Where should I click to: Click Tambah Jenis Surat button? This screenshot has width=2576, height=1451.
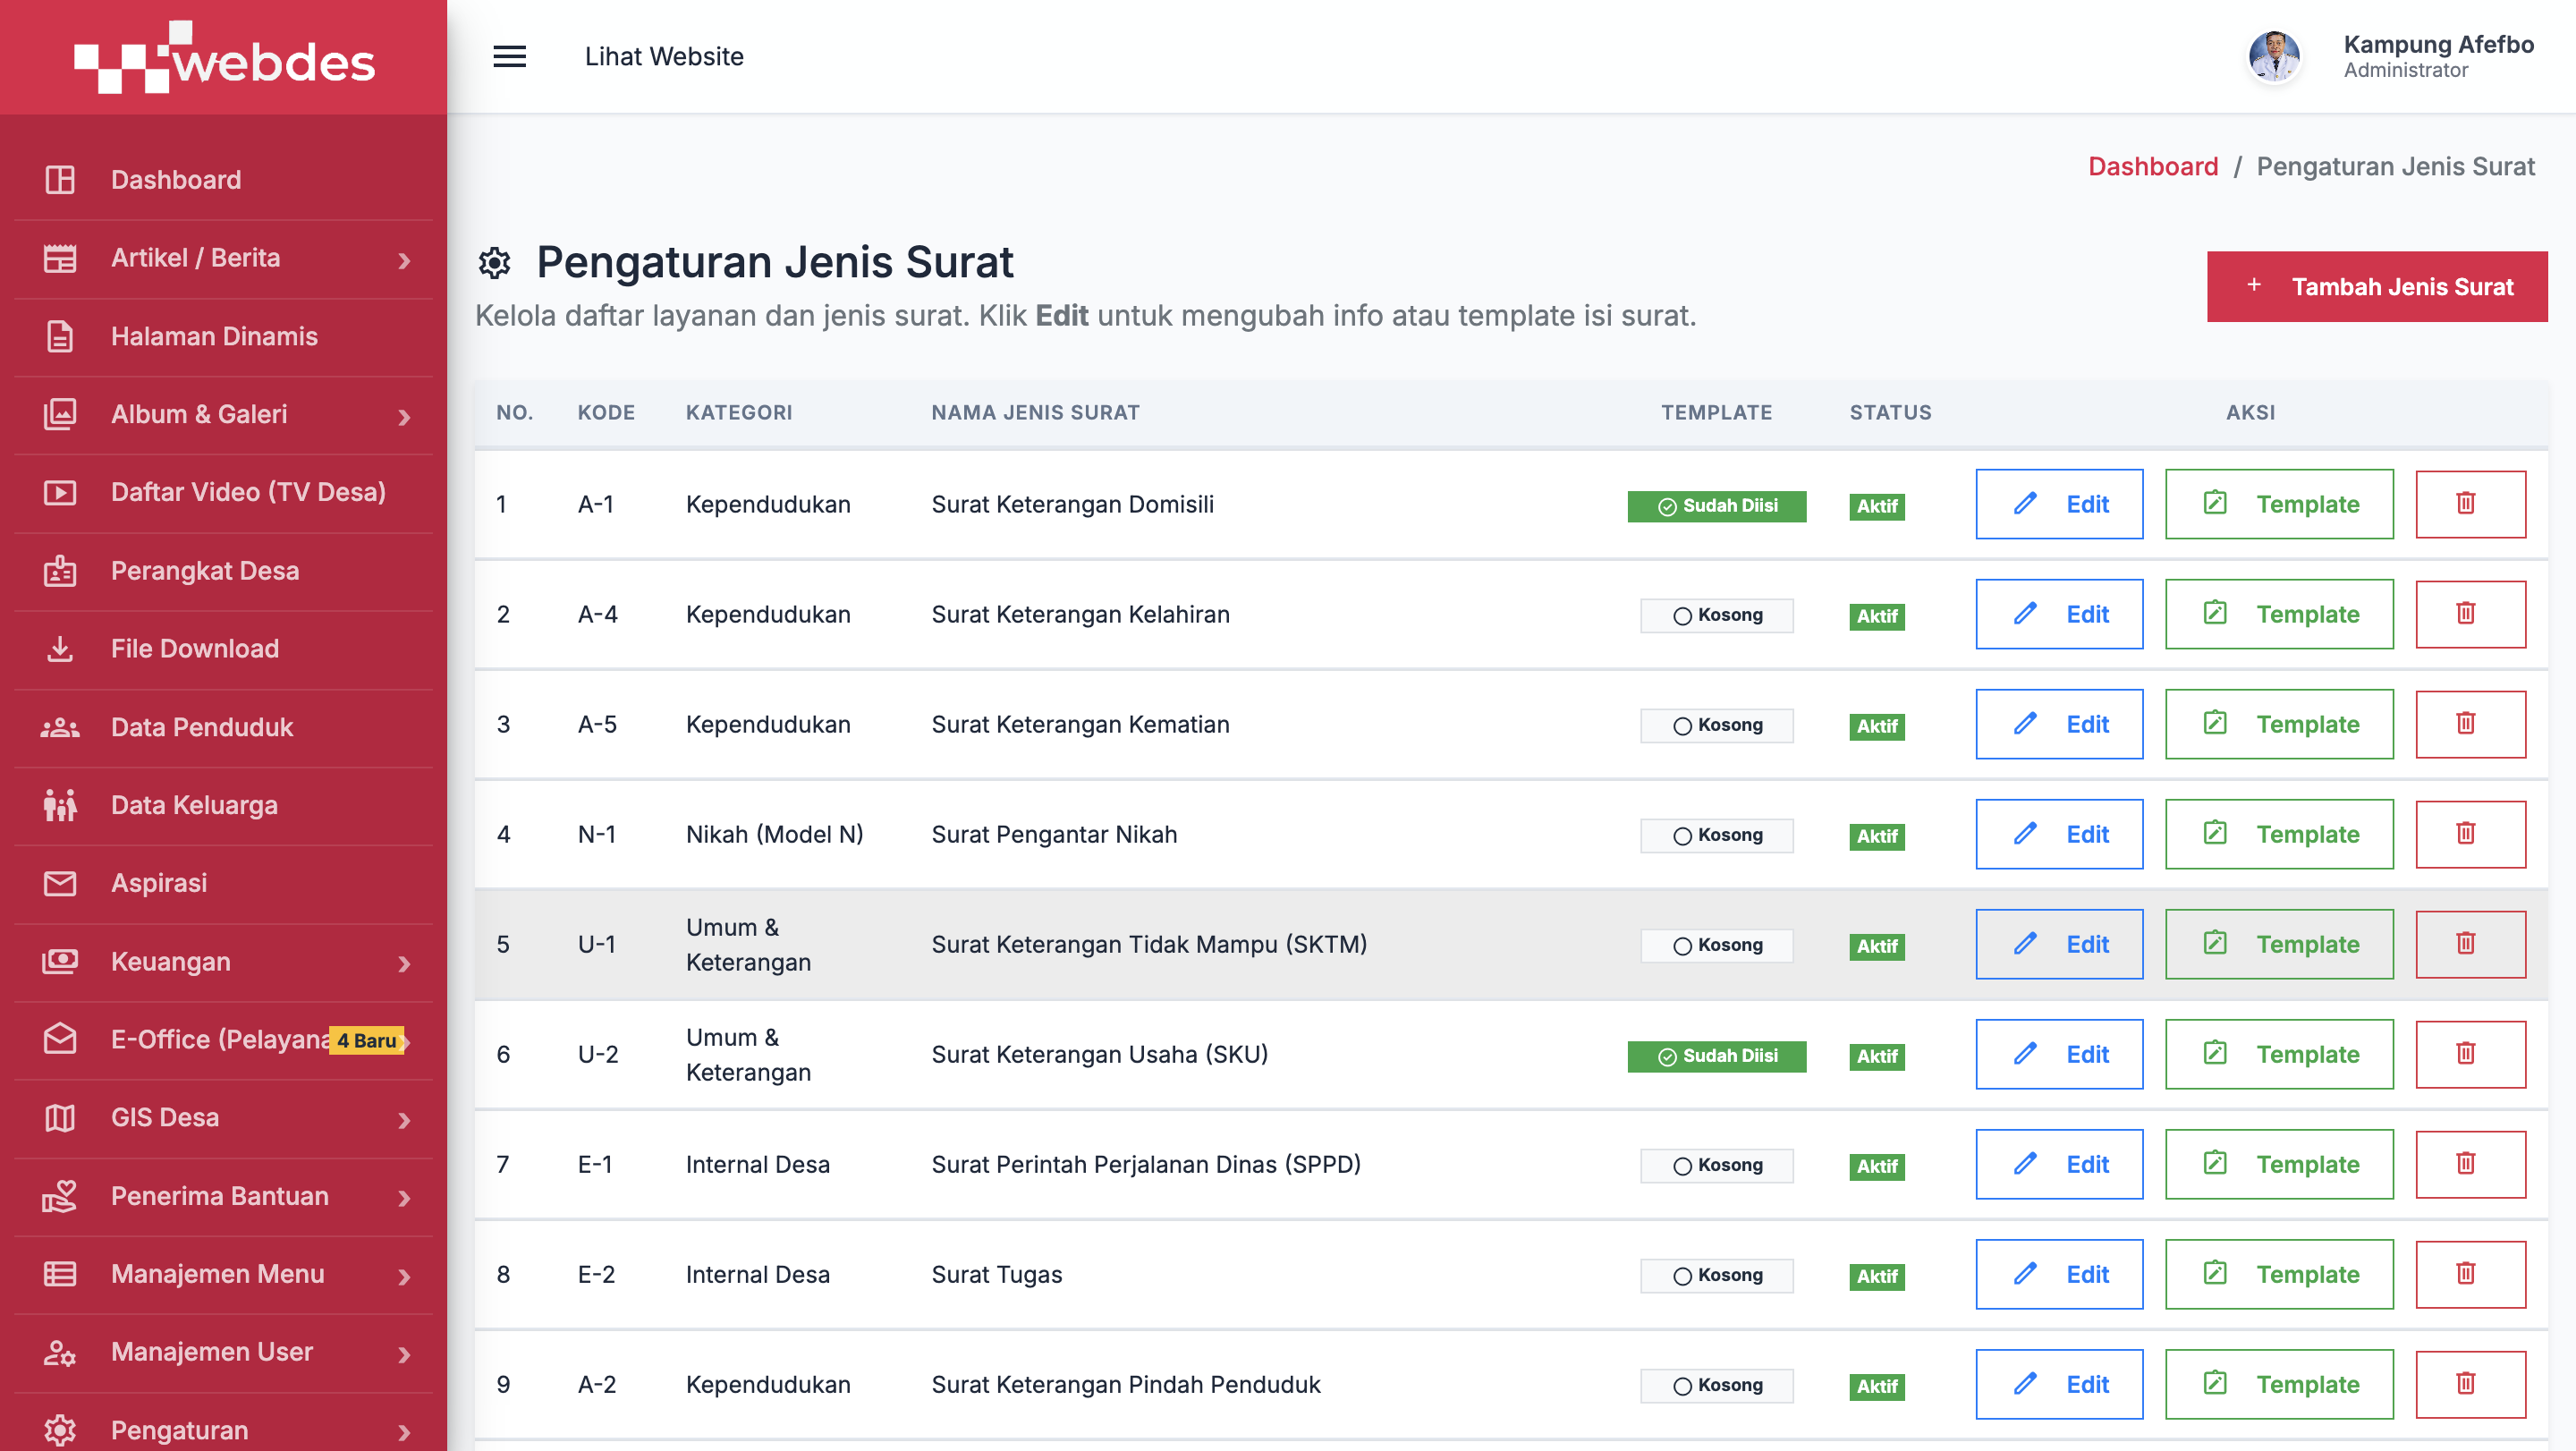pos(2377,286)
